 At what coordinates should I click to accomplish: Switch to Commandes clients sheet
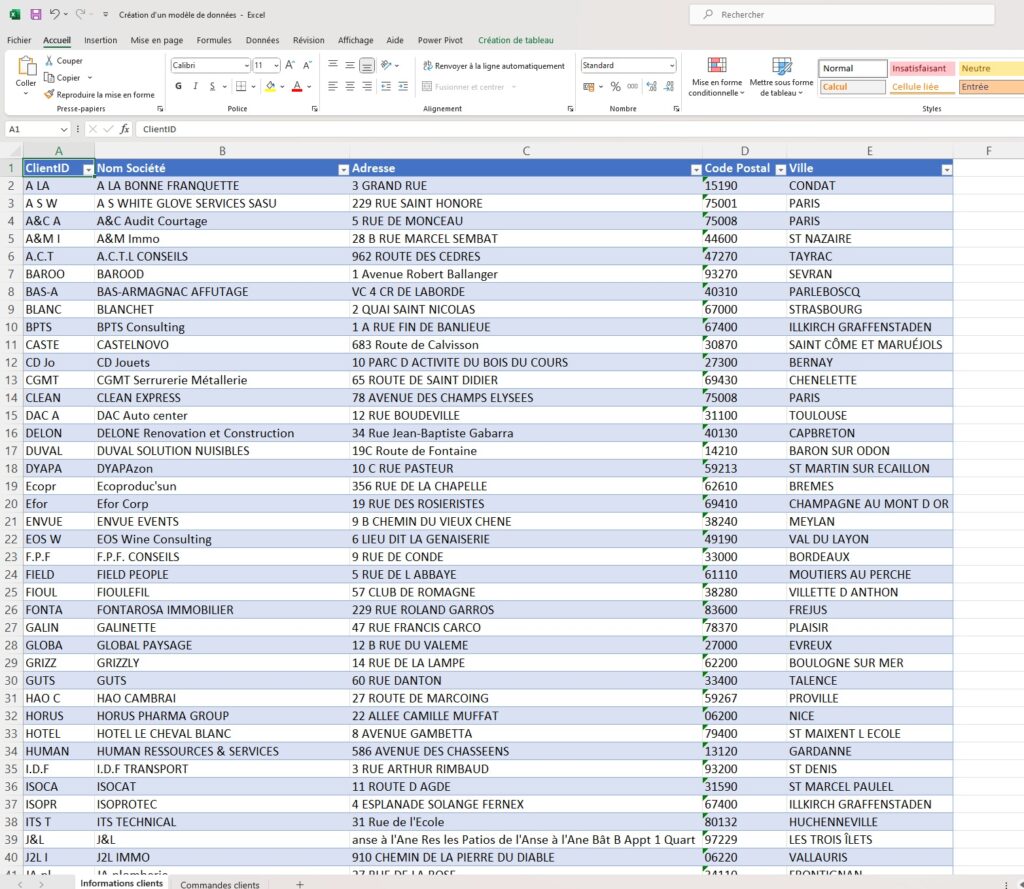[x=219, y=884]
